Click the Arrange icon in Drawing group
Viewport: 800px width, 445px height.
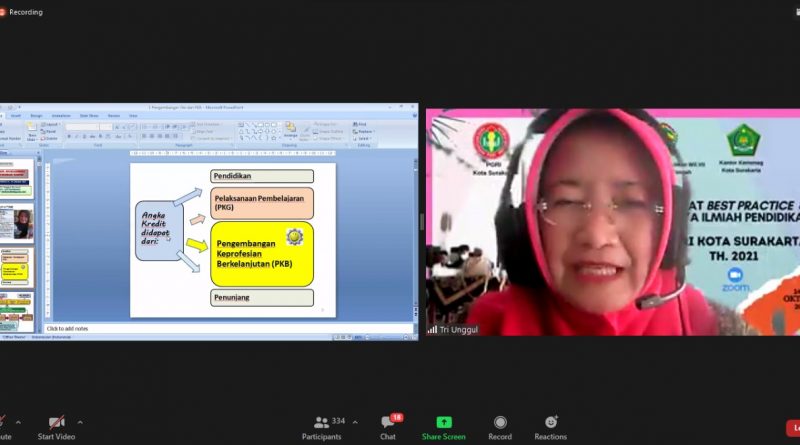(290, 130)
